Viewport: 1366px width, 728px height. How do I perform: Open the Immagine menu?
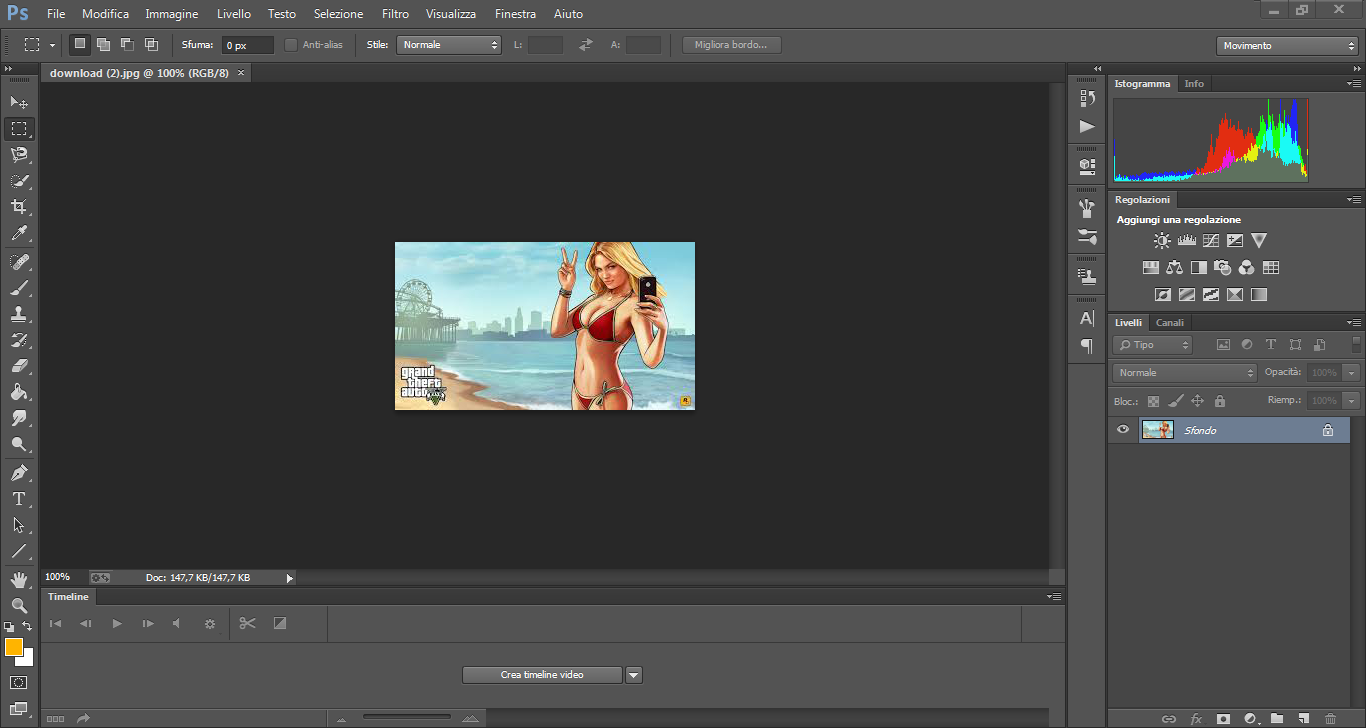click(x=172, y=14)
